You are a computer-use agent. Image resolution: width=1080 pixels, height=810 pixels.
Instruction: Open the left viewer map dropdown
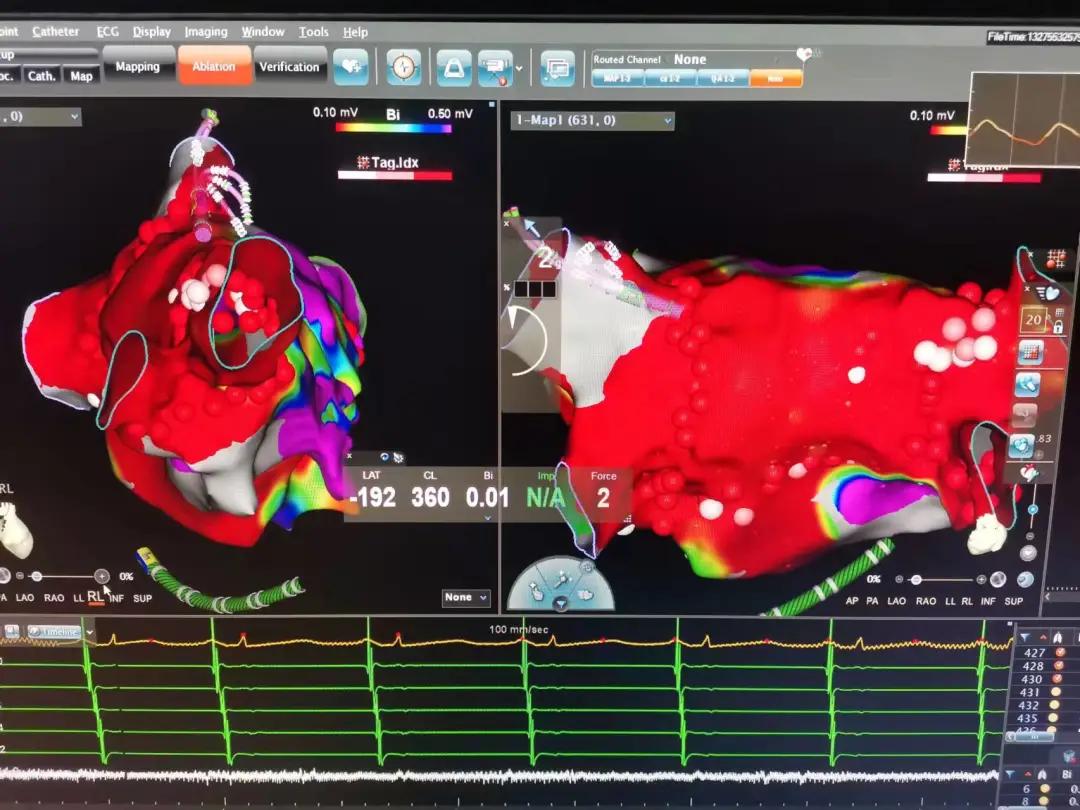pos(40,117)
